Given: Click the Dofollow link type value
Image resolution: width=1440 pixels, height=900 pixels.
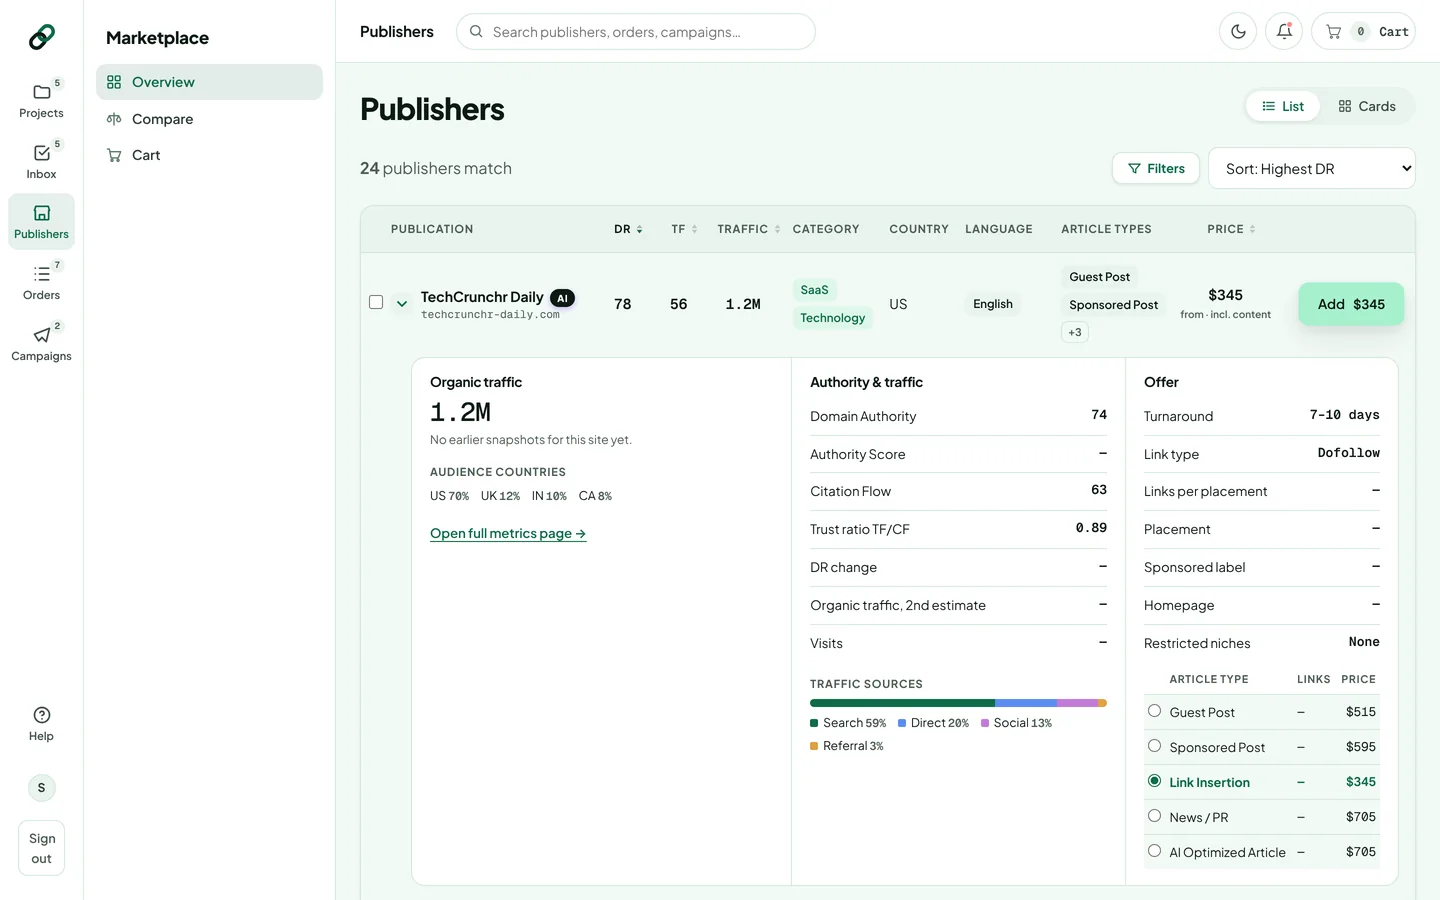Looking at the screenshot, I should (x=1348, y=453).
